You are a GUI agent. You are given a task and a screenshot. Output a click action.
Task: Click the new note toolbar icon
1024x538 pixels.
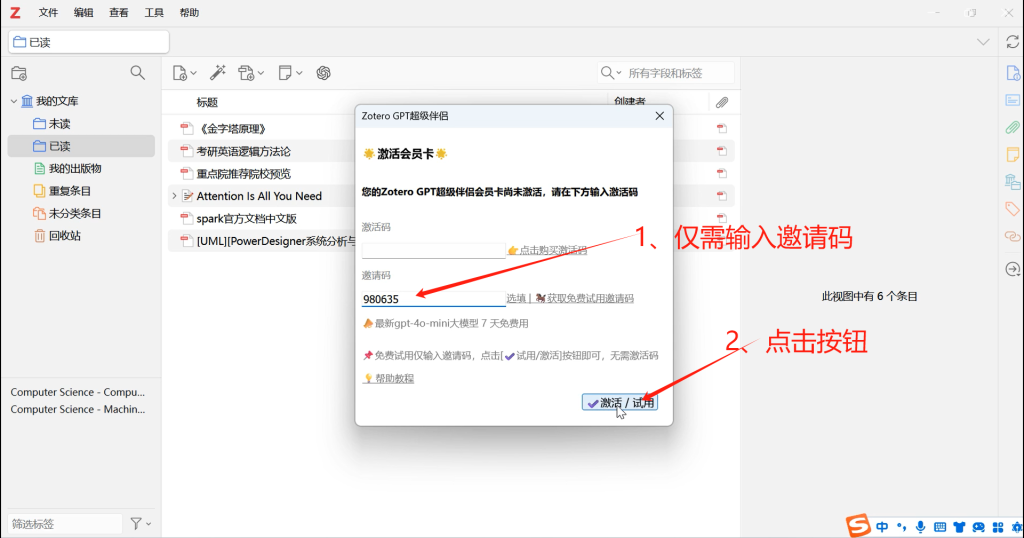tap(285, 72)
